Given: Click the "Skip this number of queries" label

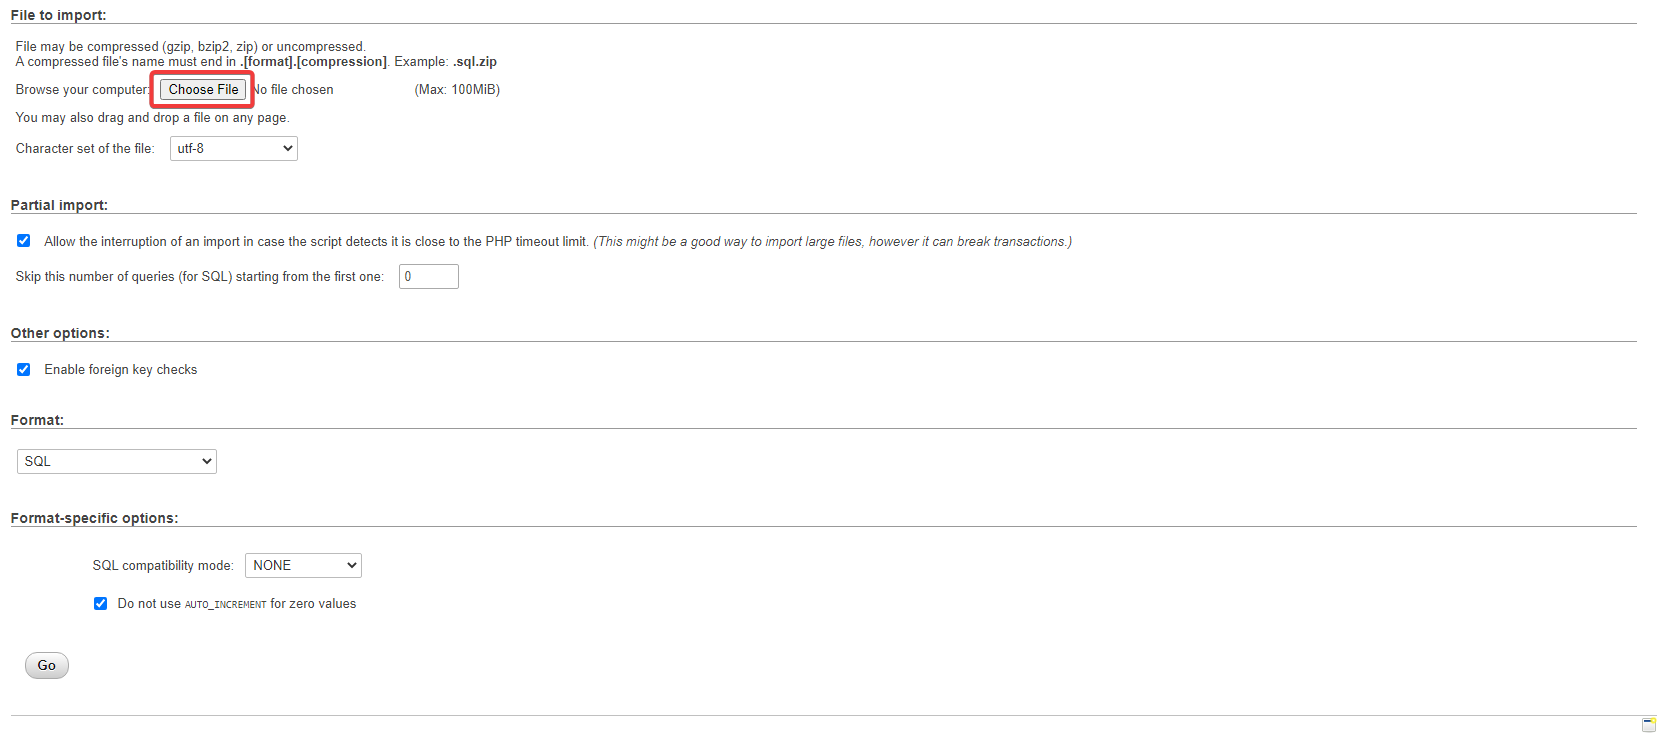Looking at the screenshot, I should pyautogui.click(x=199, y=277).
